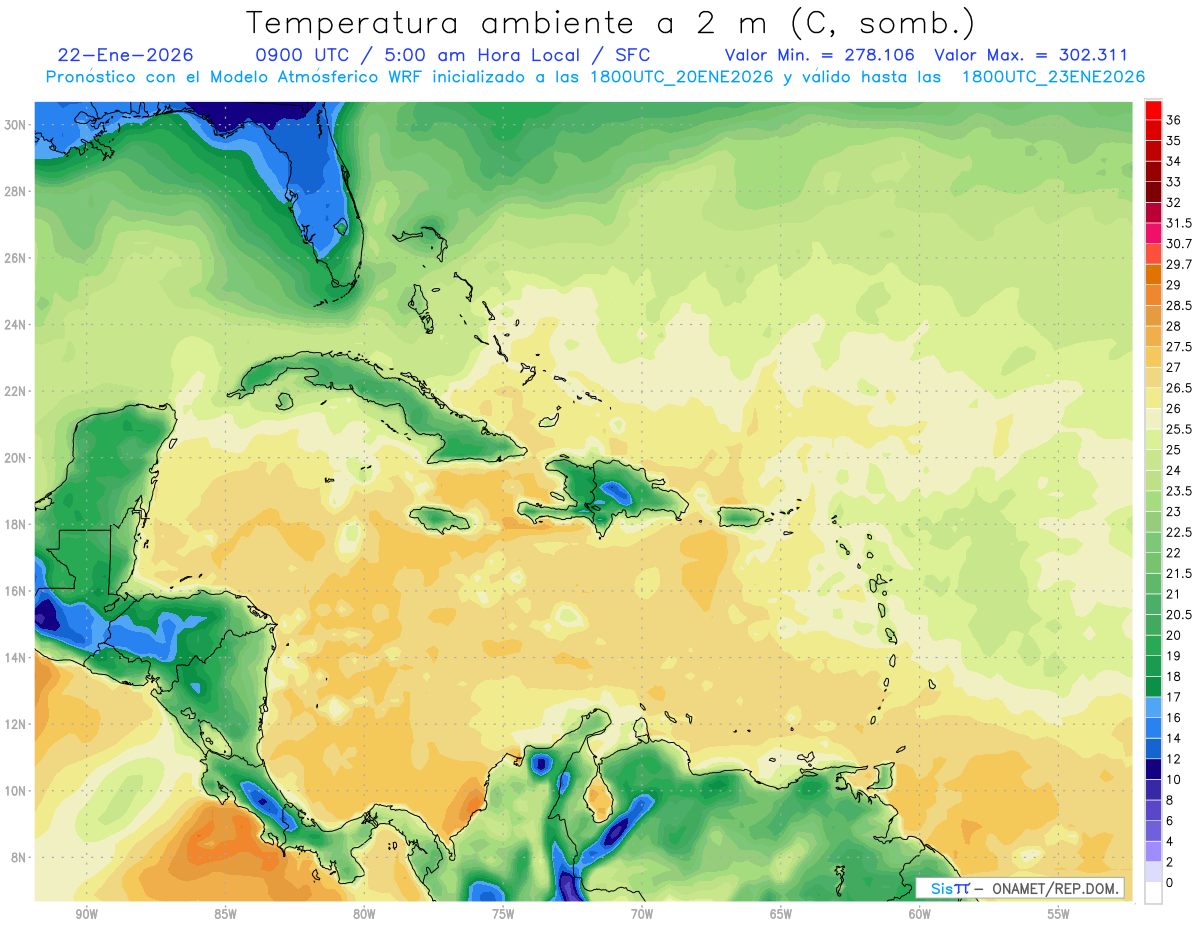Click the 19 label in the color legend
The height and width of the screenshot is (927, 1200).
pos(1174,656)
